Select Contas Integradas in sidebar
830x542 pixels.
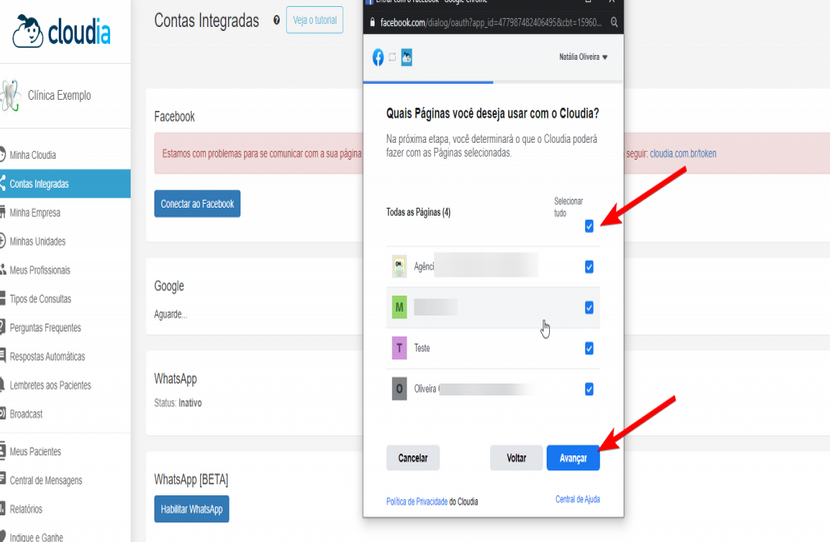pos(65,184)
